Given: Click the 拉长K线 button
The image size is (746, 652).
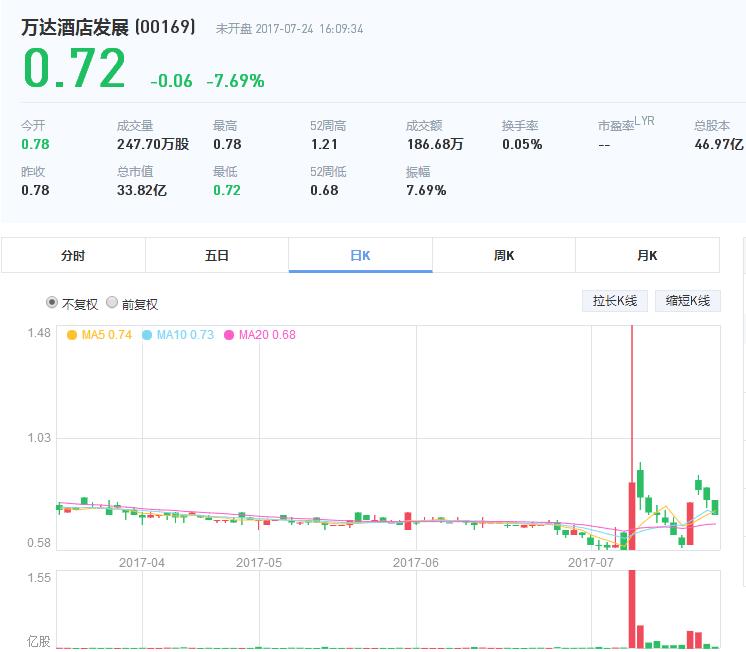Looking at the screenshot, I should pyautogui.click(x=615, y=301).
